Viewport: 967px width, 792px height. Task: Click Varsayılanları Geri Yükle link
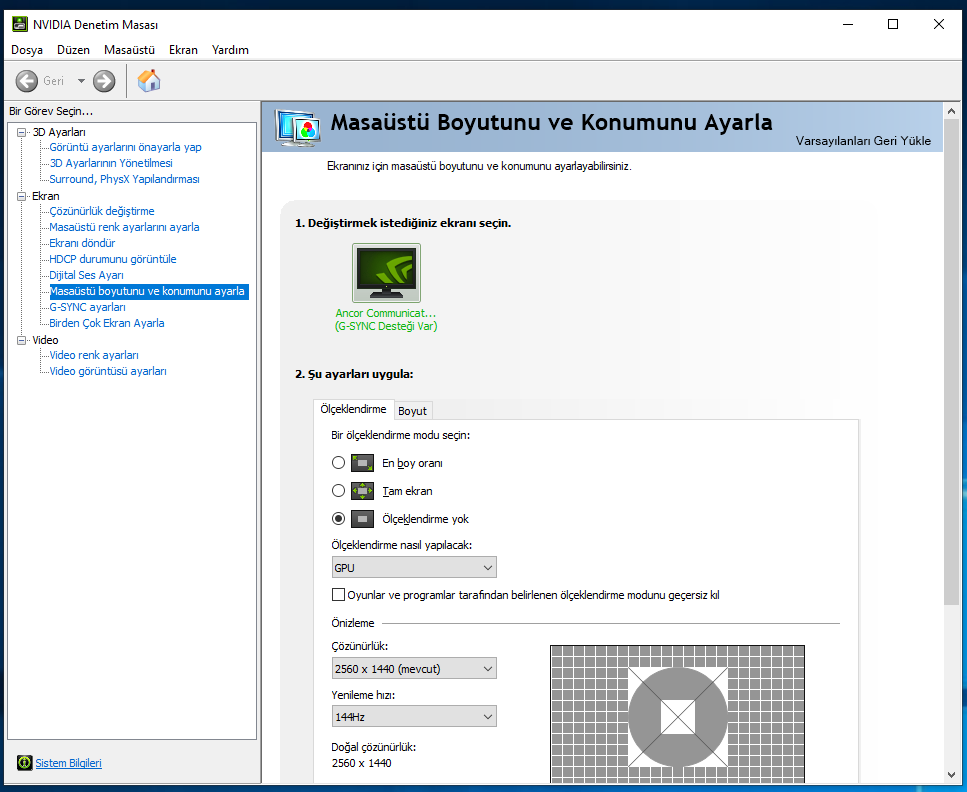click(863, 141)
